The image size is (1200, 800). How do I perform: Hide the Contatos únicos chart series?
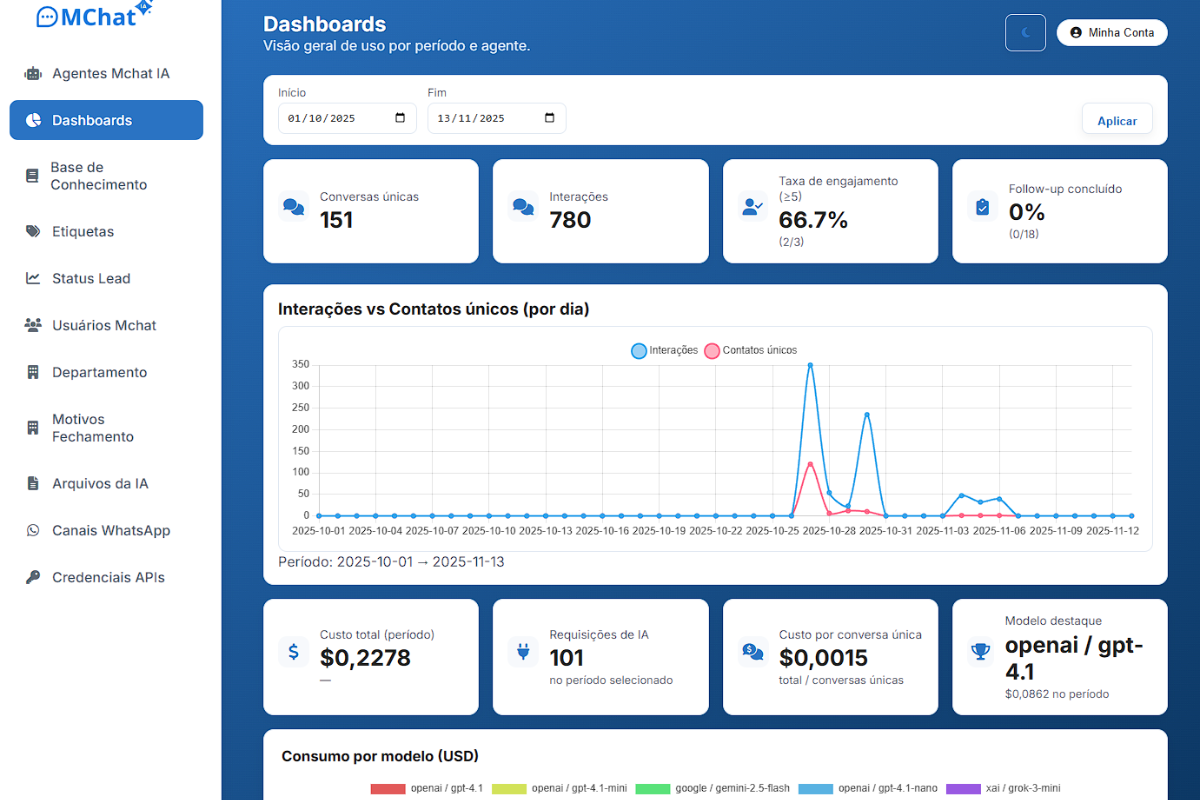pos(757,350)
